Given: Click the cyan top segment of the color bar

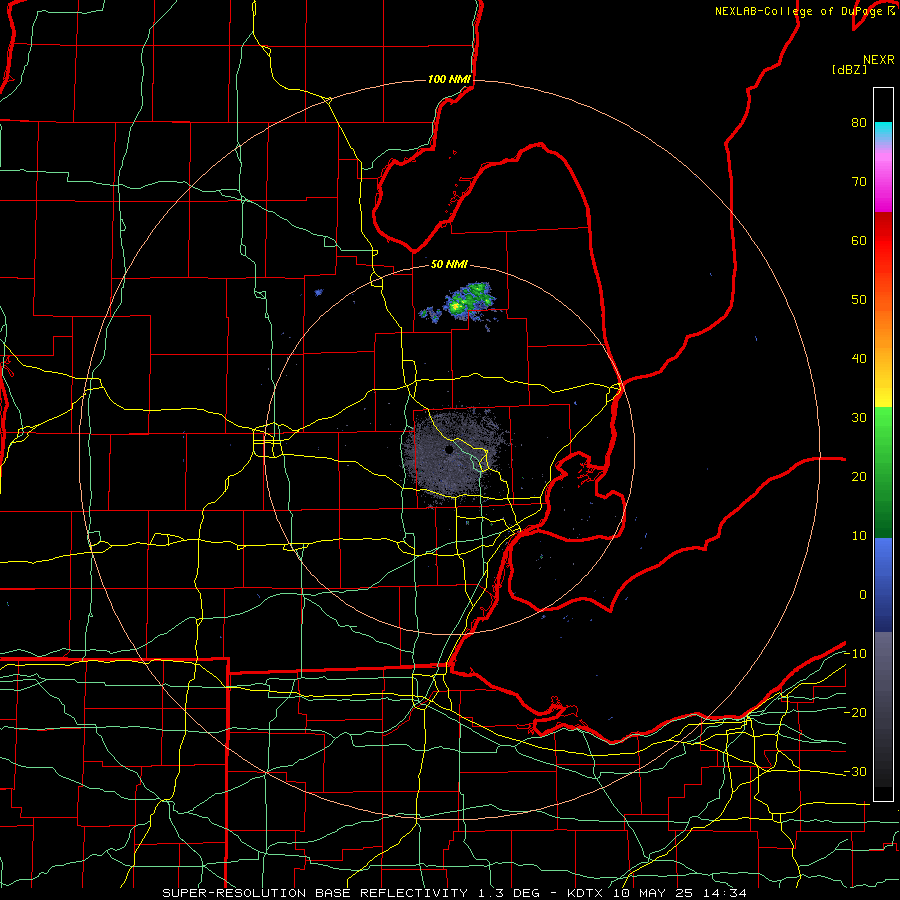Looking at the screenshot, I should pyautogui.click(x=883, y=133).
